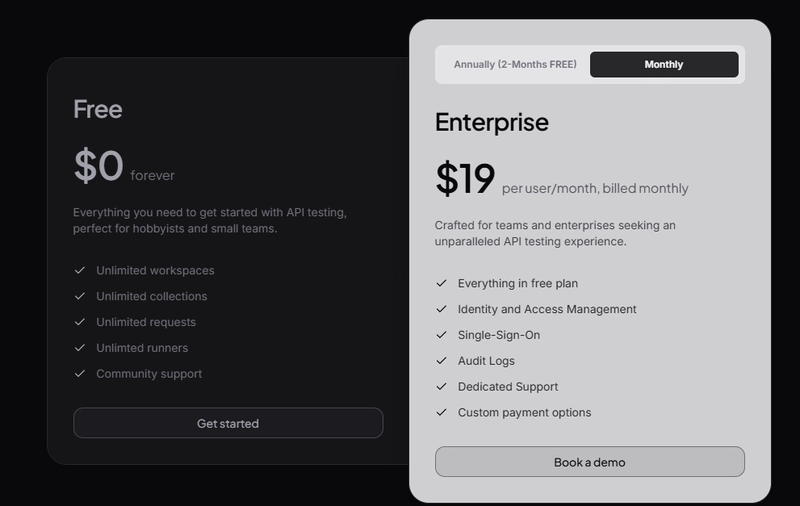Click the Custom payment options text

524,413
